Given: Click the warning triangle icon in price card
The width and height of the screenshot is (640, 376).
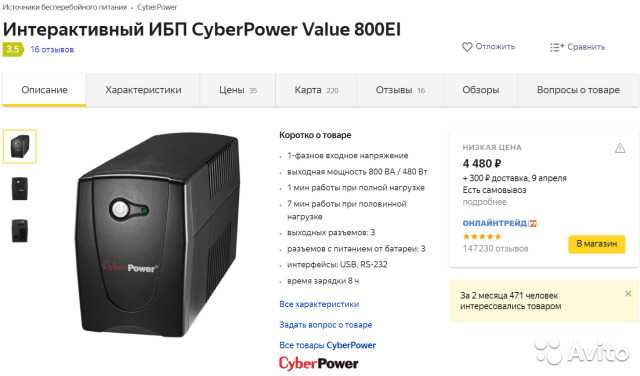Looking at the screenshot, I should [x=620, y=148].
